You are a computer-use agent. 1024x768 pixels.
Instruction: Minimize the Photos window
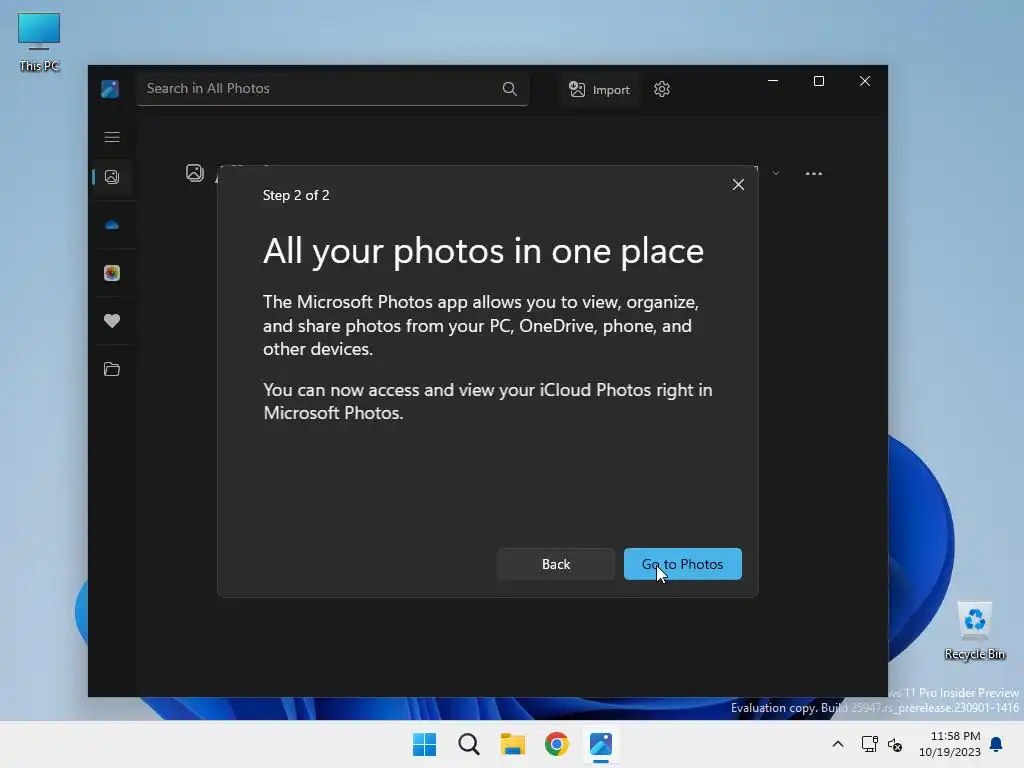coord(773,81)
